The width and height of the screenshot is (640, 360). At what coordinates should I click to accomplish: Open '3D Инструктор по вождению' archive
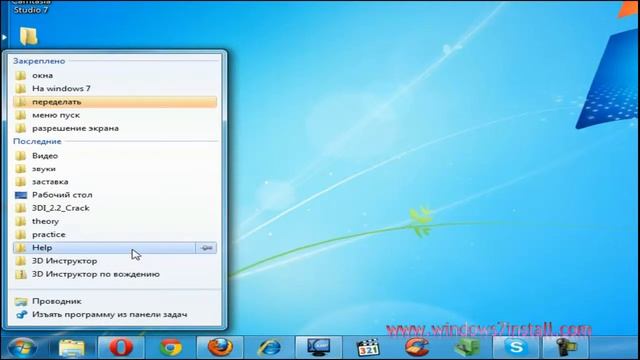pos(115,274)
